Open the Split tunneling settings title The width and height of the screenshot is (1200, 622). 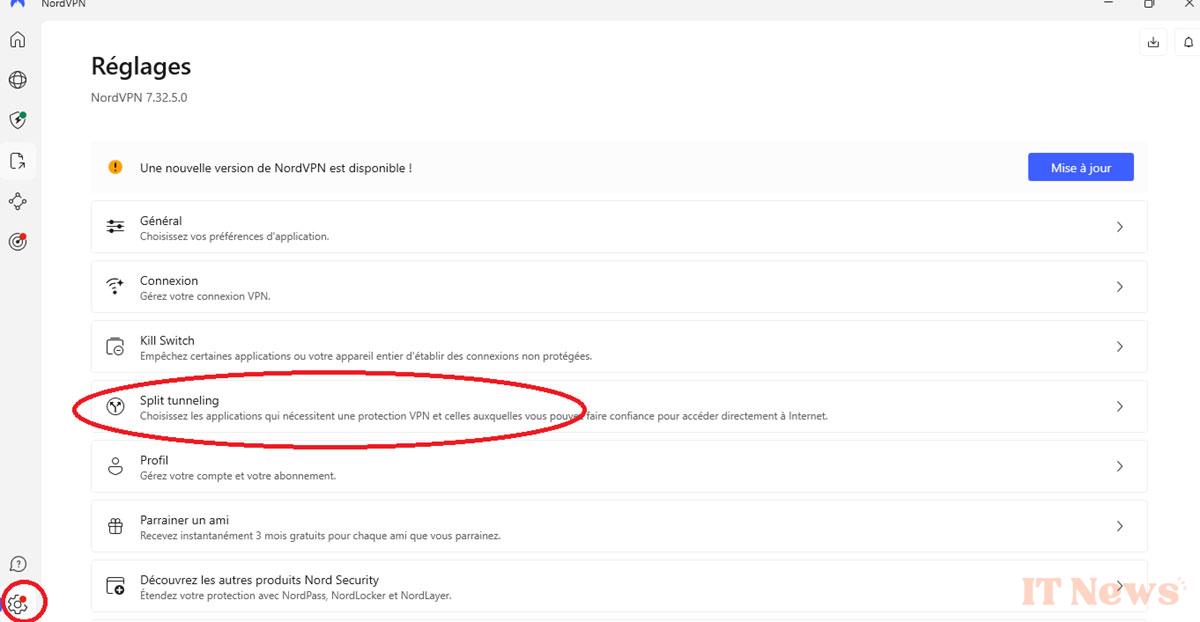pyautogui.click(x=179, y=401)
